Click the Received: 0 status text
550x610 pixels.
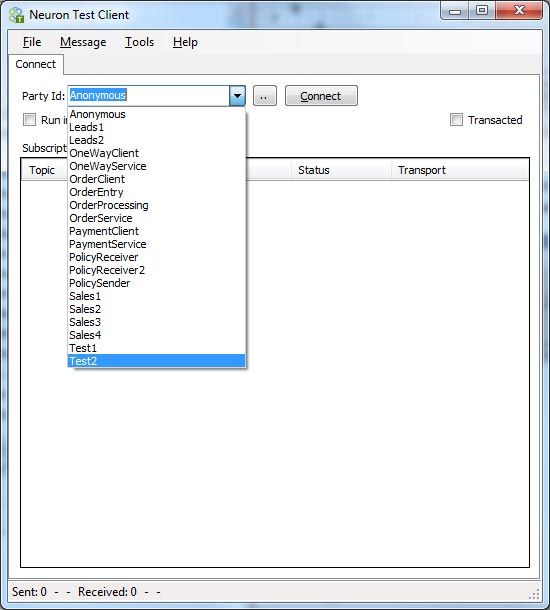(x=107, y=592)
